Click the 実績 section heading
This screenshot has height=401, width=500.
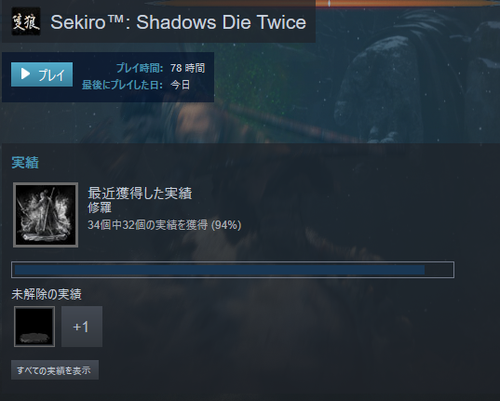25,163
